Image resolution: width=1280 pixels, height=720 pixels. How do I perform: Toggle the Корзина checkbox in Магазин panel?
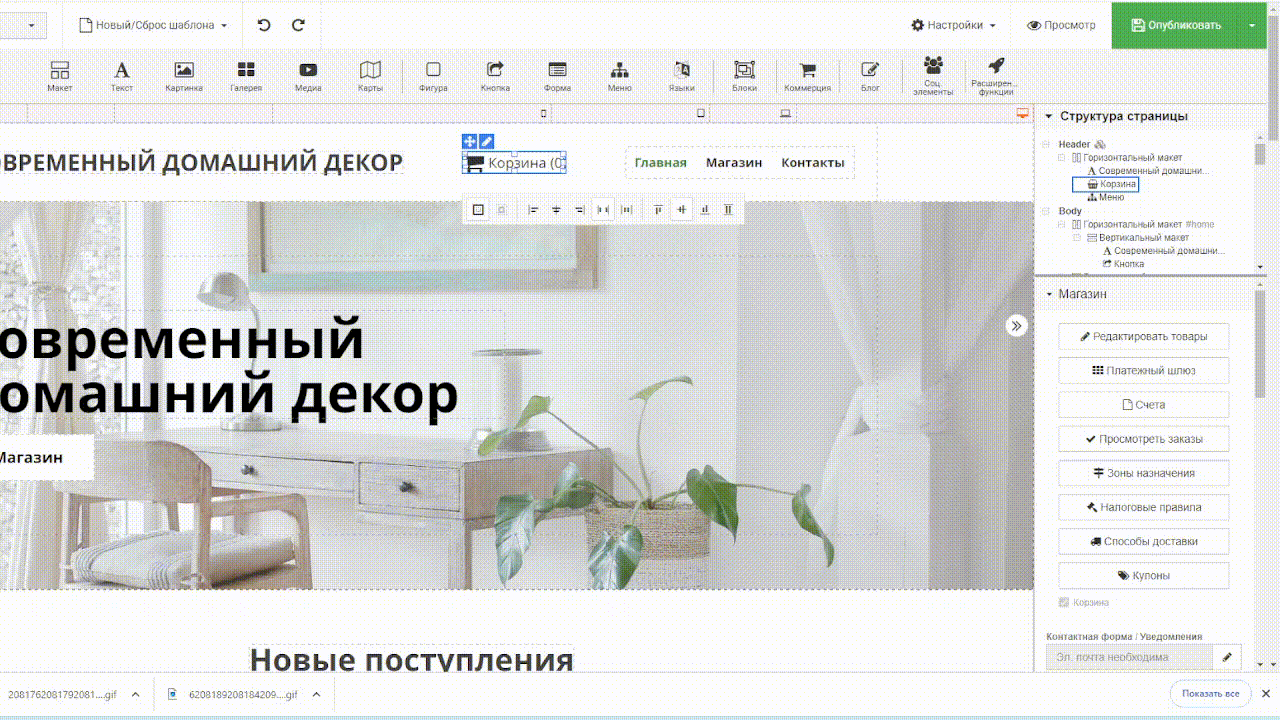(1064, 603)
